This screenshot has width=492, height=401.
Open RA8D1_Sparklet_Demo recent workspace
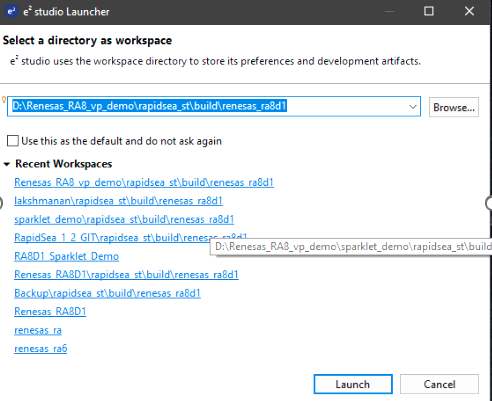click(67, 256)
